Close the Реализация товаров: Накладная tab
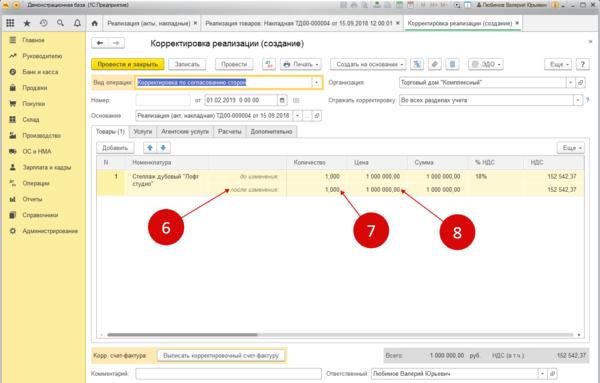The width and height of the screenshot is (600, 383). pyautogui.click(x=398, y=23)
